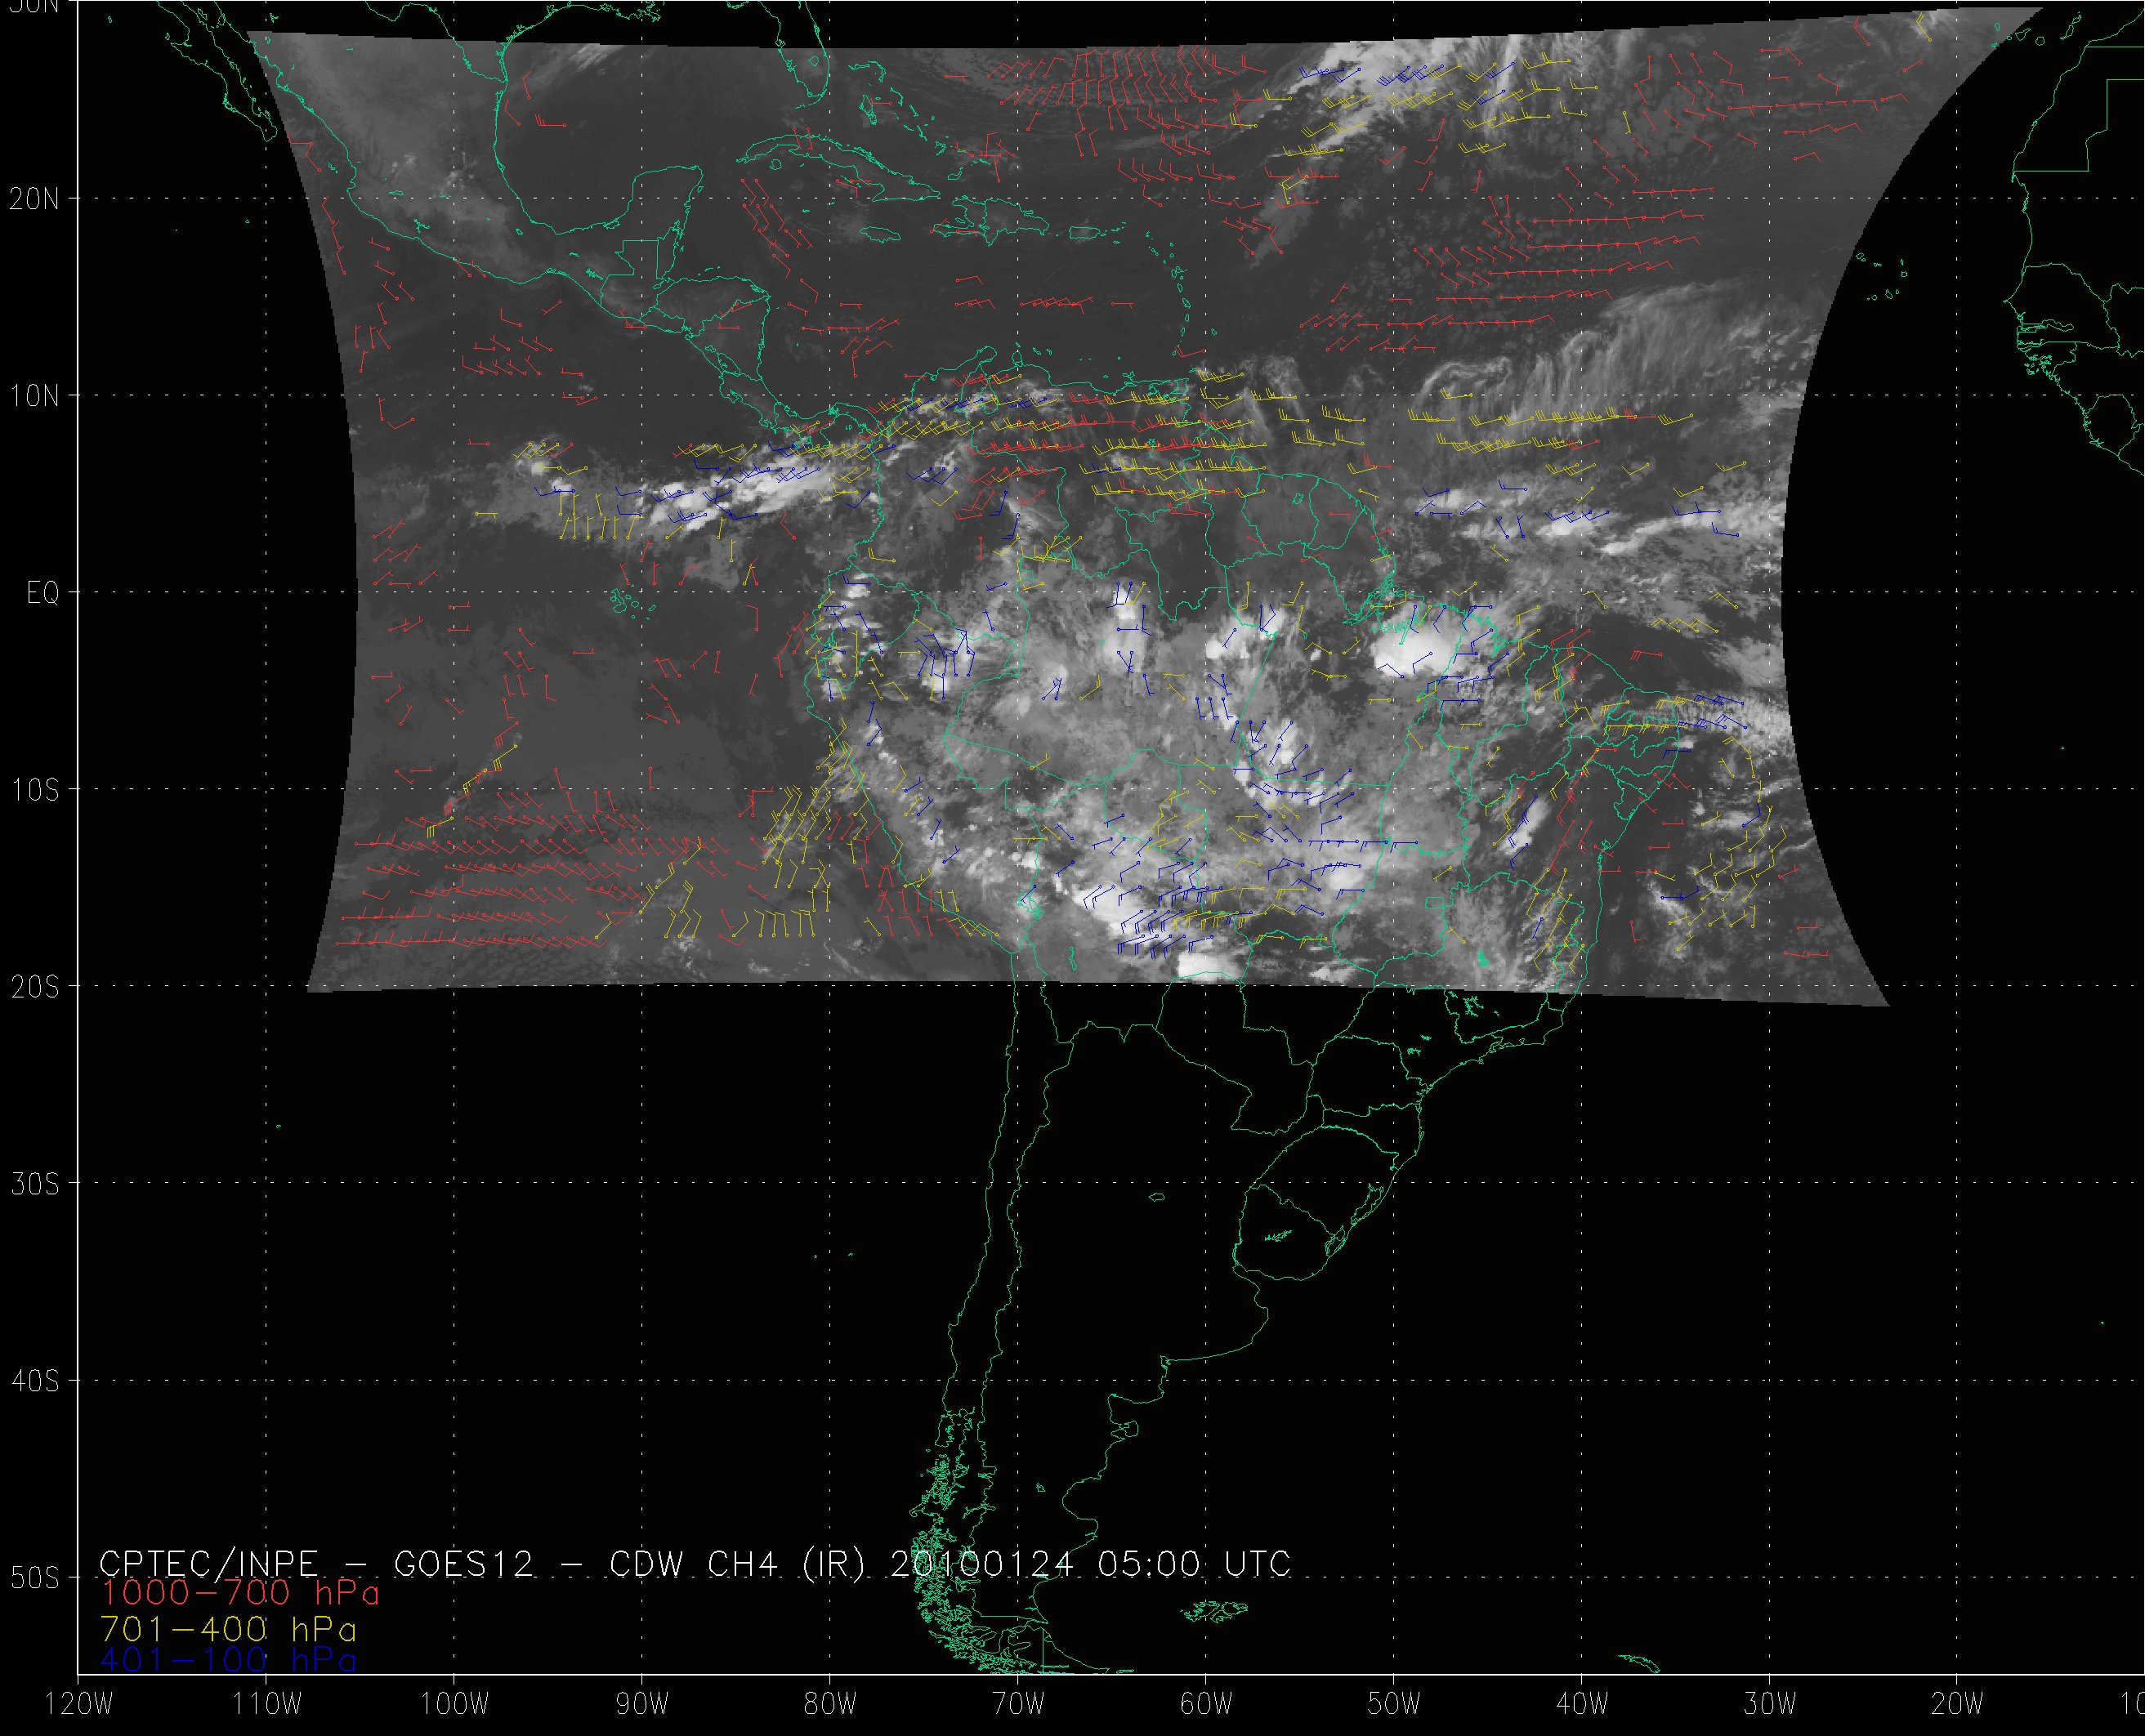The width and height of the screenshot is (2145, 1736).
Task: Click the 20N latitude axis label
Action: (35, 199)
